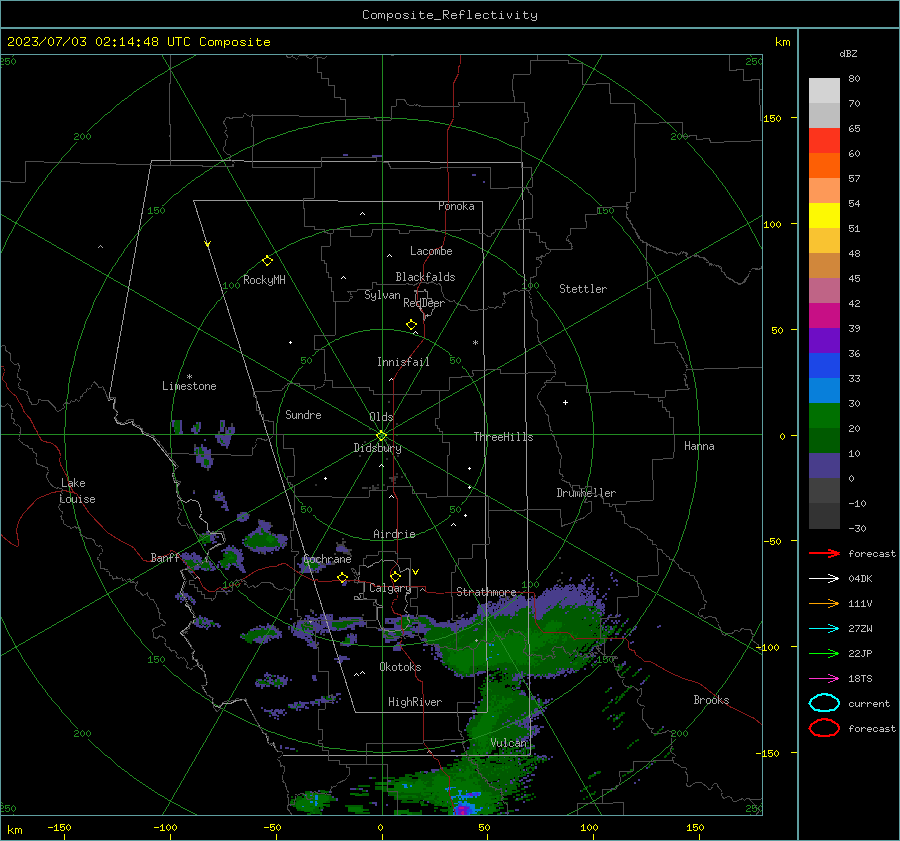The width and height of the screenshot is (900, 841).
Task: Click the Lacombe city label
Action: [x=431, y=251]
